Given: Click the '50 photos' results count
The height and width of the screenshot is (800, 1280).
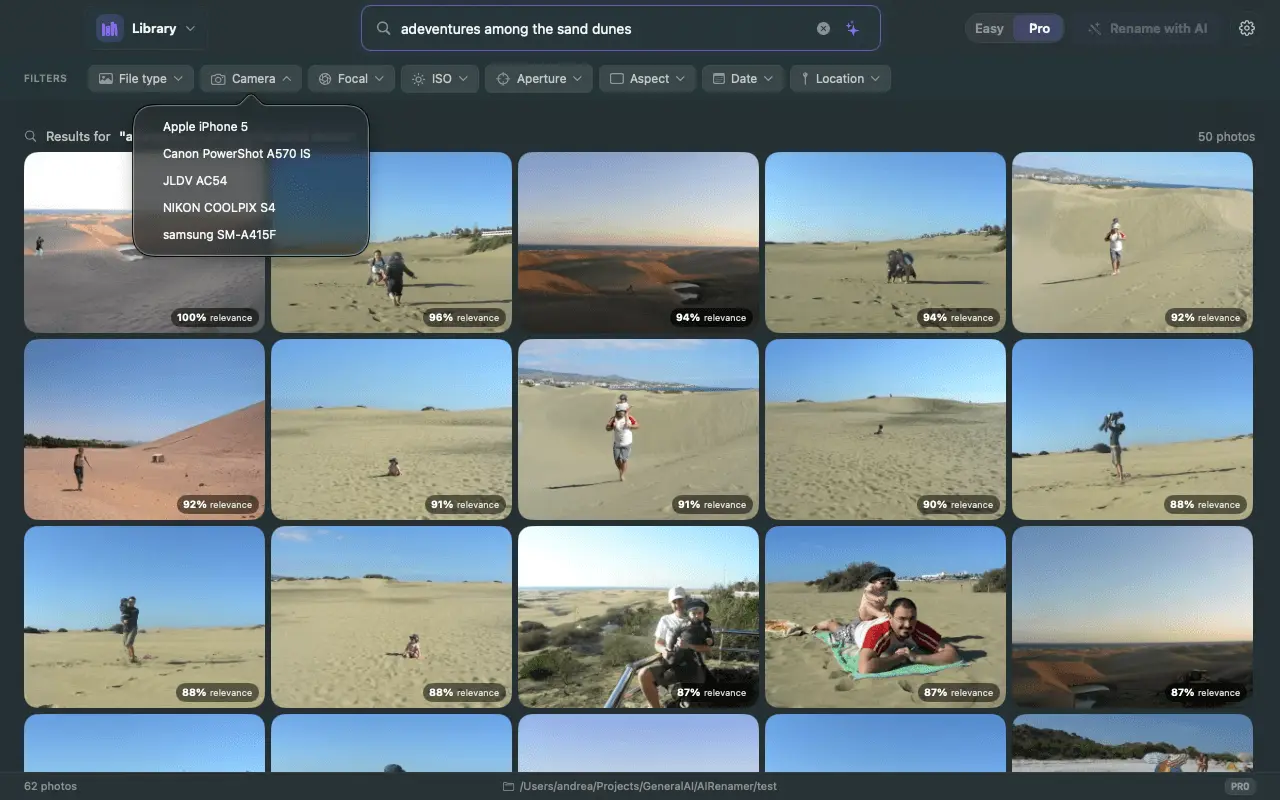Looking at the screenshot, I should [x=1226, y=137].
